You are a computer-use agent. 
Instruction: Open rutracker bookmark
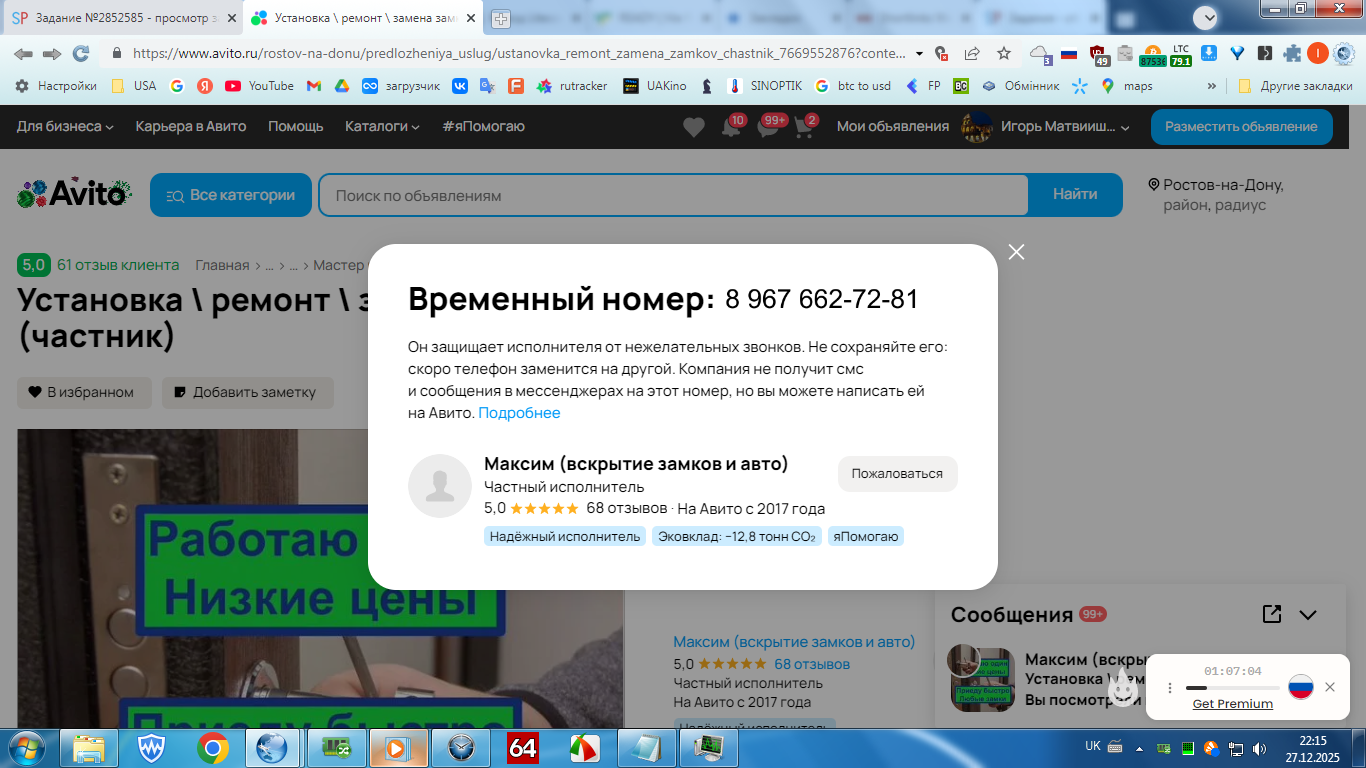point(572,86)
